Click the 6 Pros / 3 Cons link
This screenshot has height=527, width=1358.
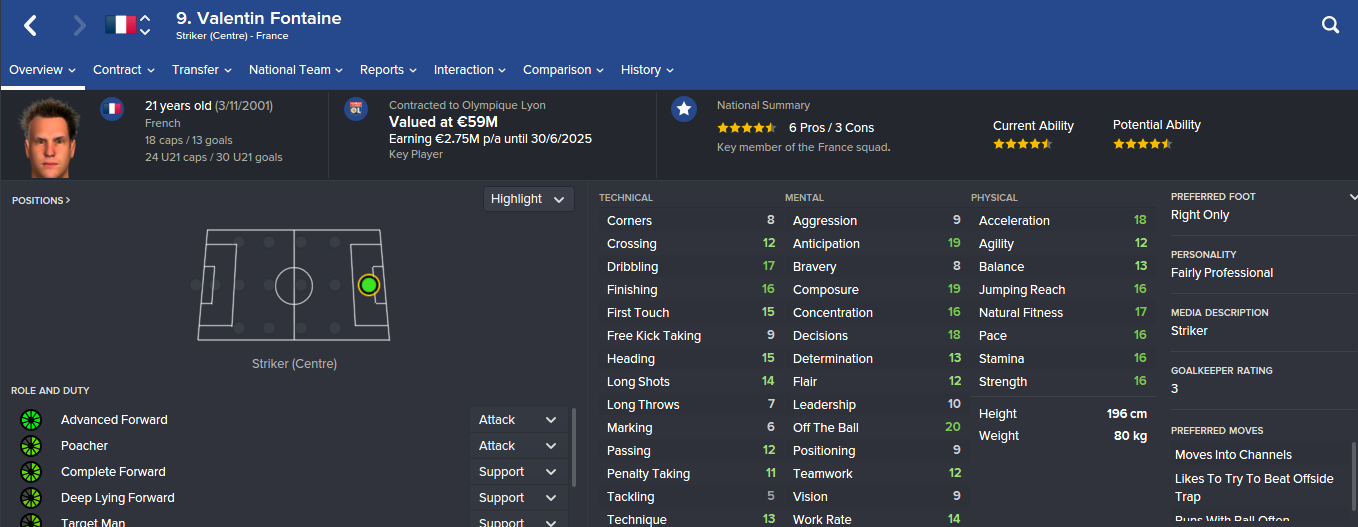click(x=831, y=128)
